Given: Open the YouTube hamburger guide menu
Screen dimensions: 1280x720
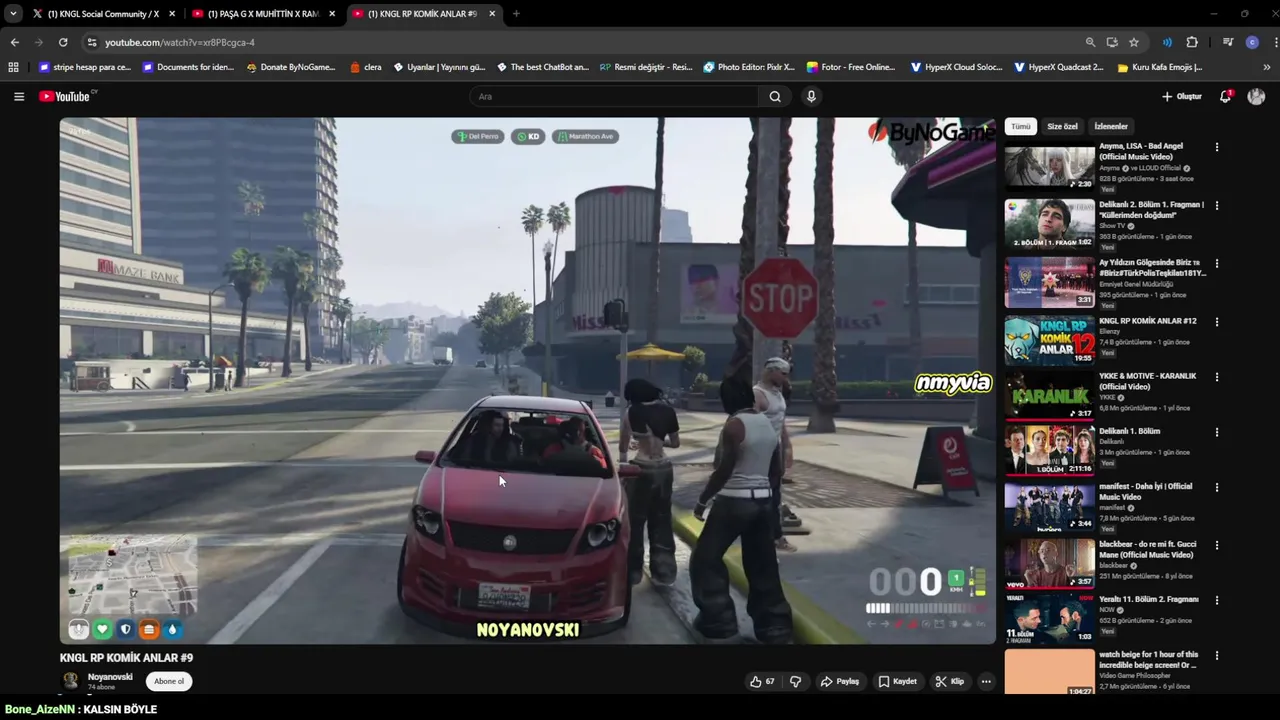Looking at the screenshot, I should pyautogui.click(x=19, y=96).
